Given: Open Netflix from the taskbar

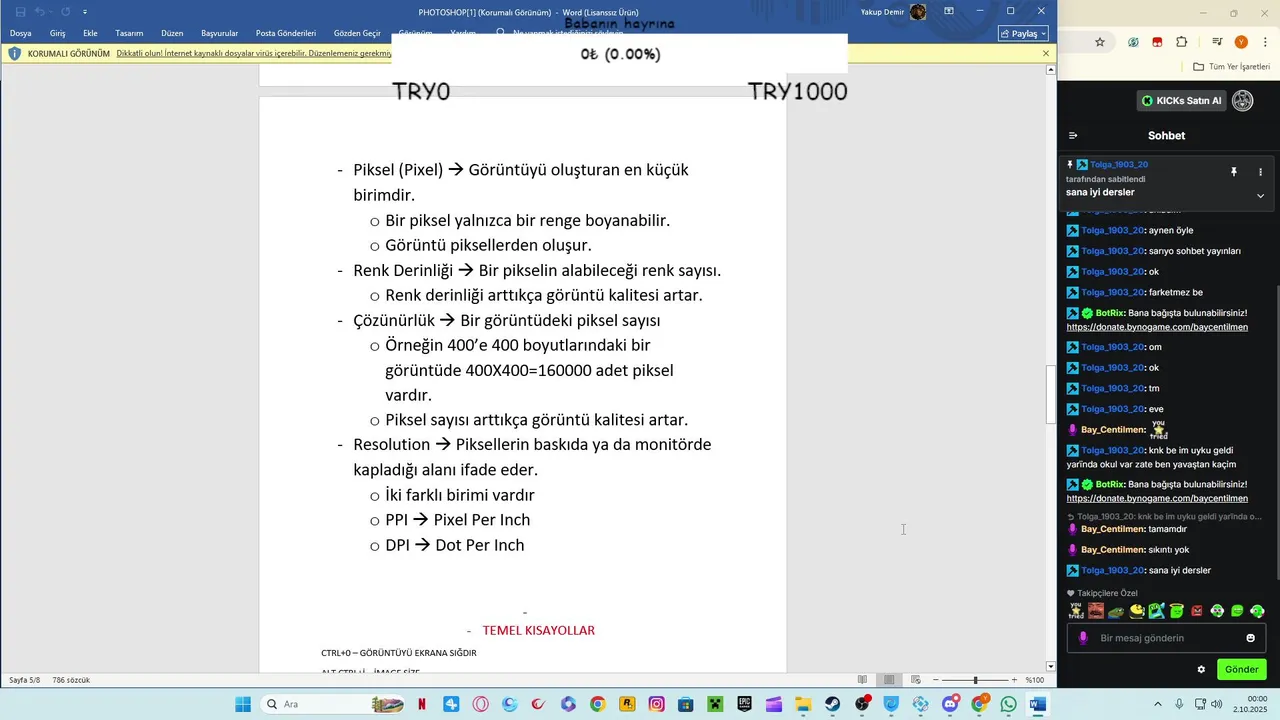Looking at the screenshot, I should coord(422,704).
